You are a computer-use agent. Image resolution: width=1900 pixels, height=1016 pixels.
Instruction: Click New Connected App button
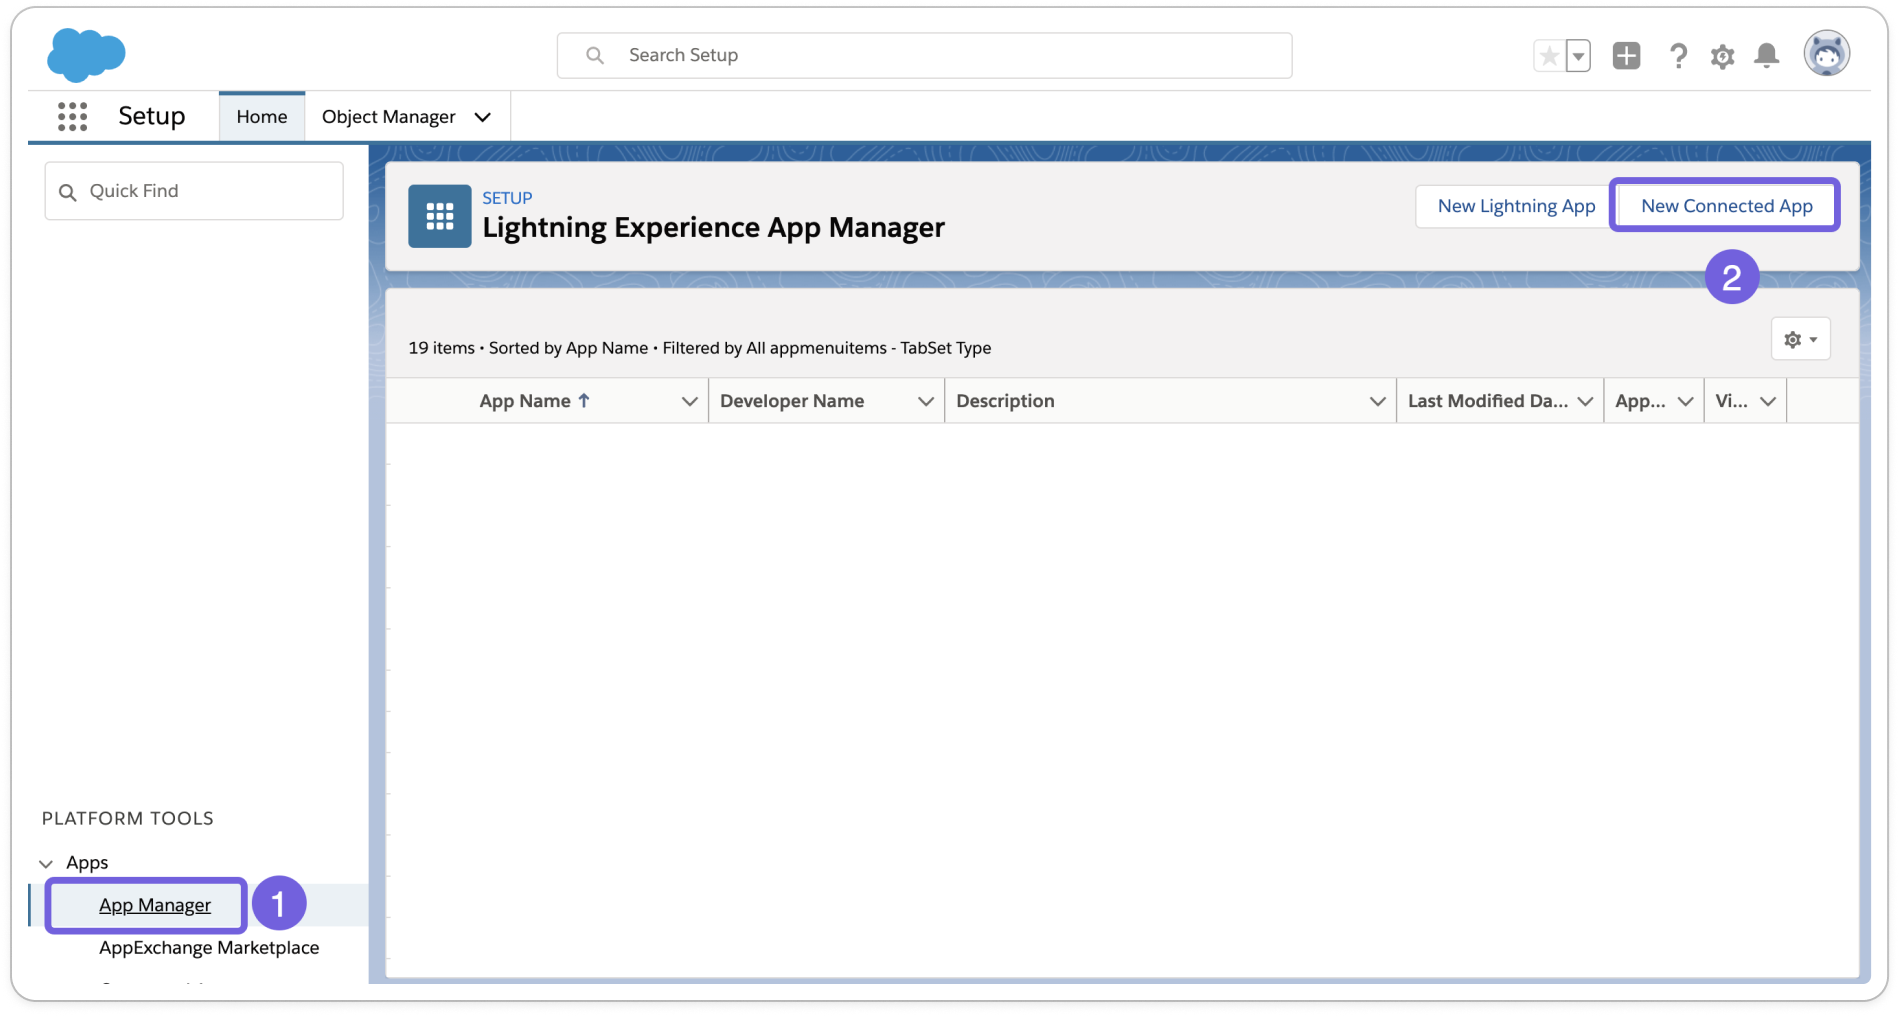click(x=1727, y=206)
